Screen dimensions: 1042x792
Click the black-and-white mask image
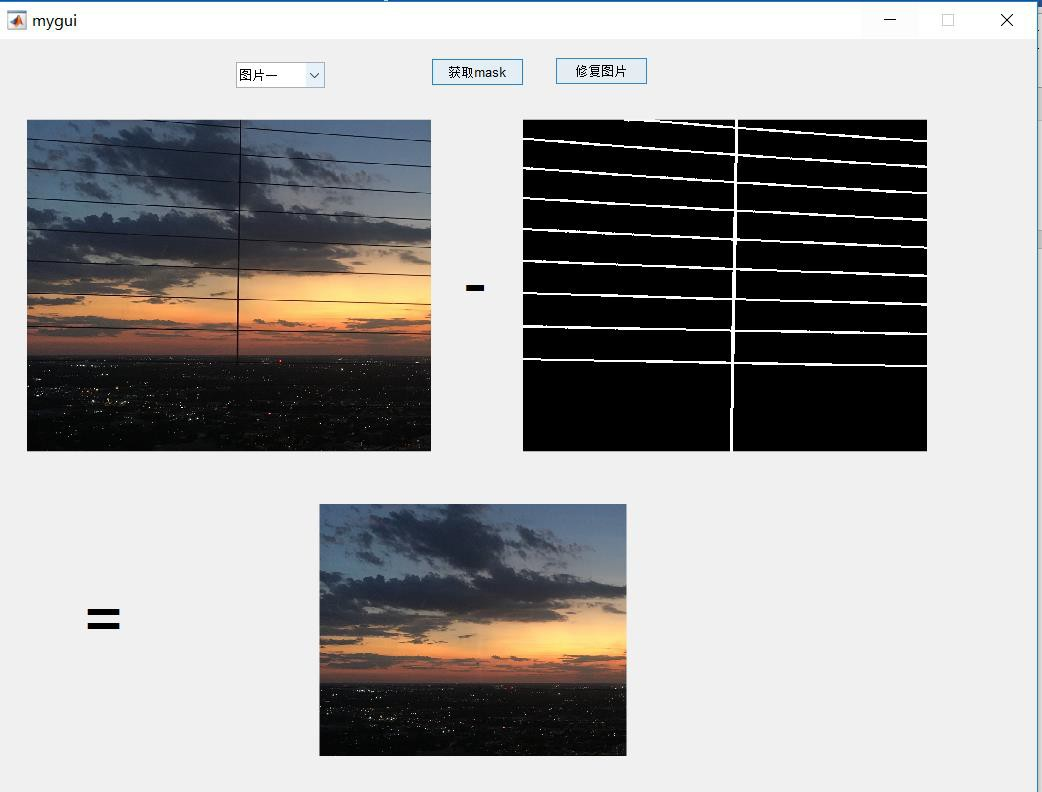(x=724, y=285)
